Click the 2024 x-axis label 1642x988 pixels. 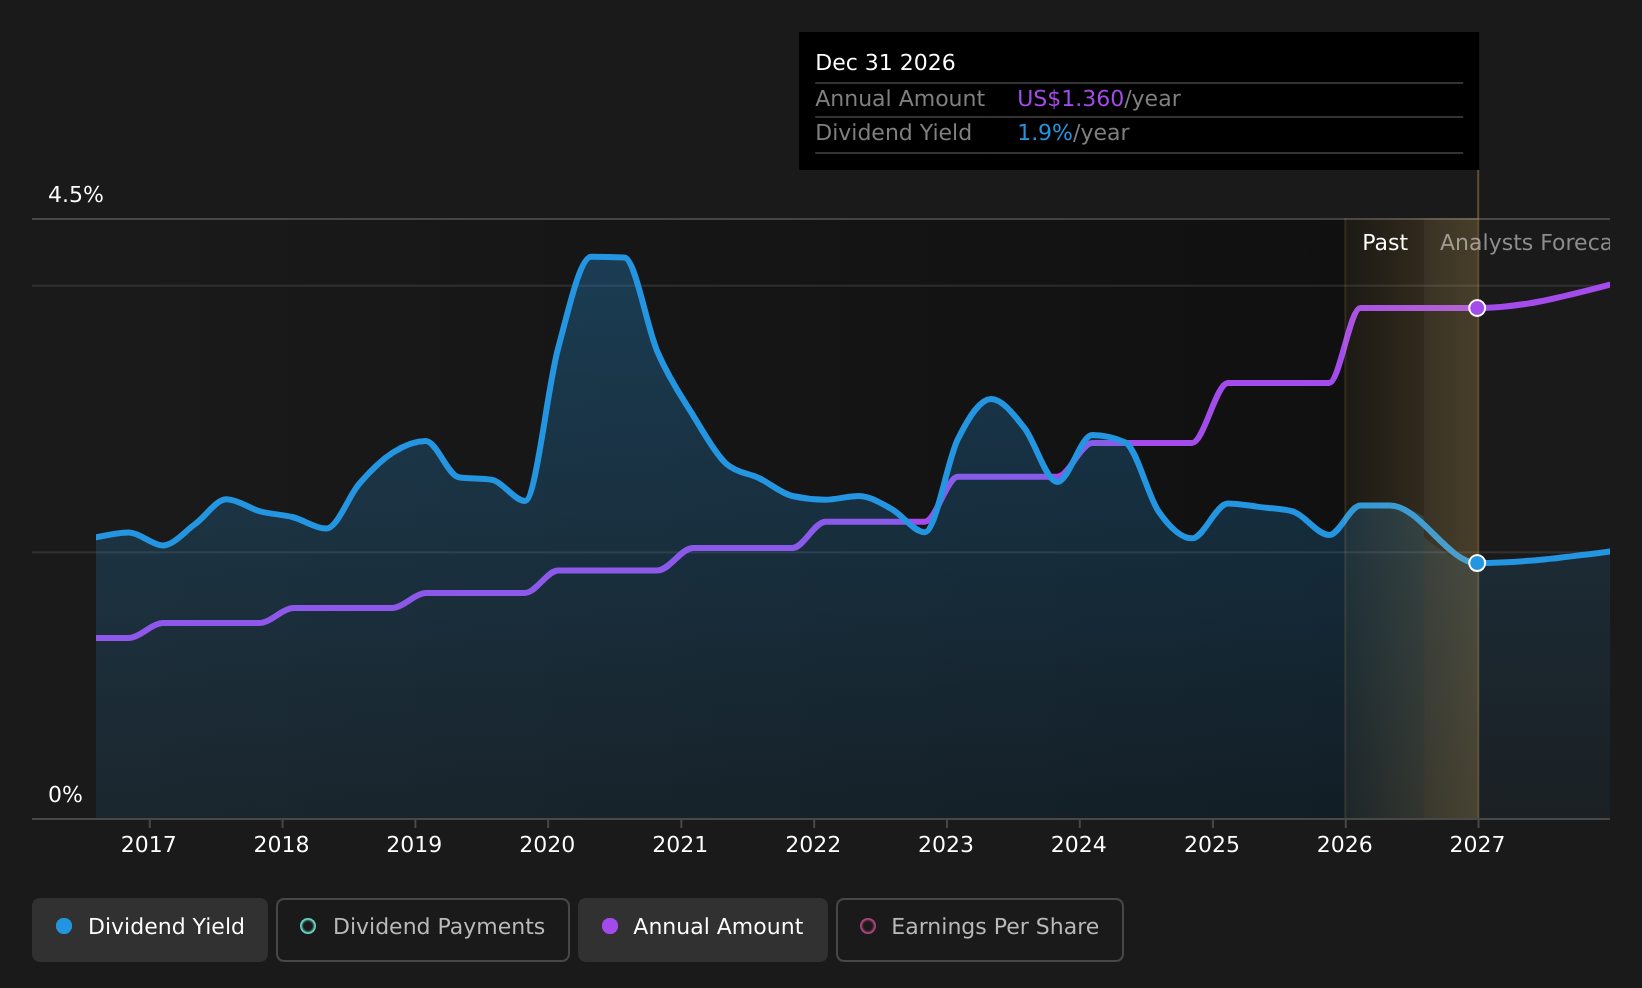point(1079,845)
